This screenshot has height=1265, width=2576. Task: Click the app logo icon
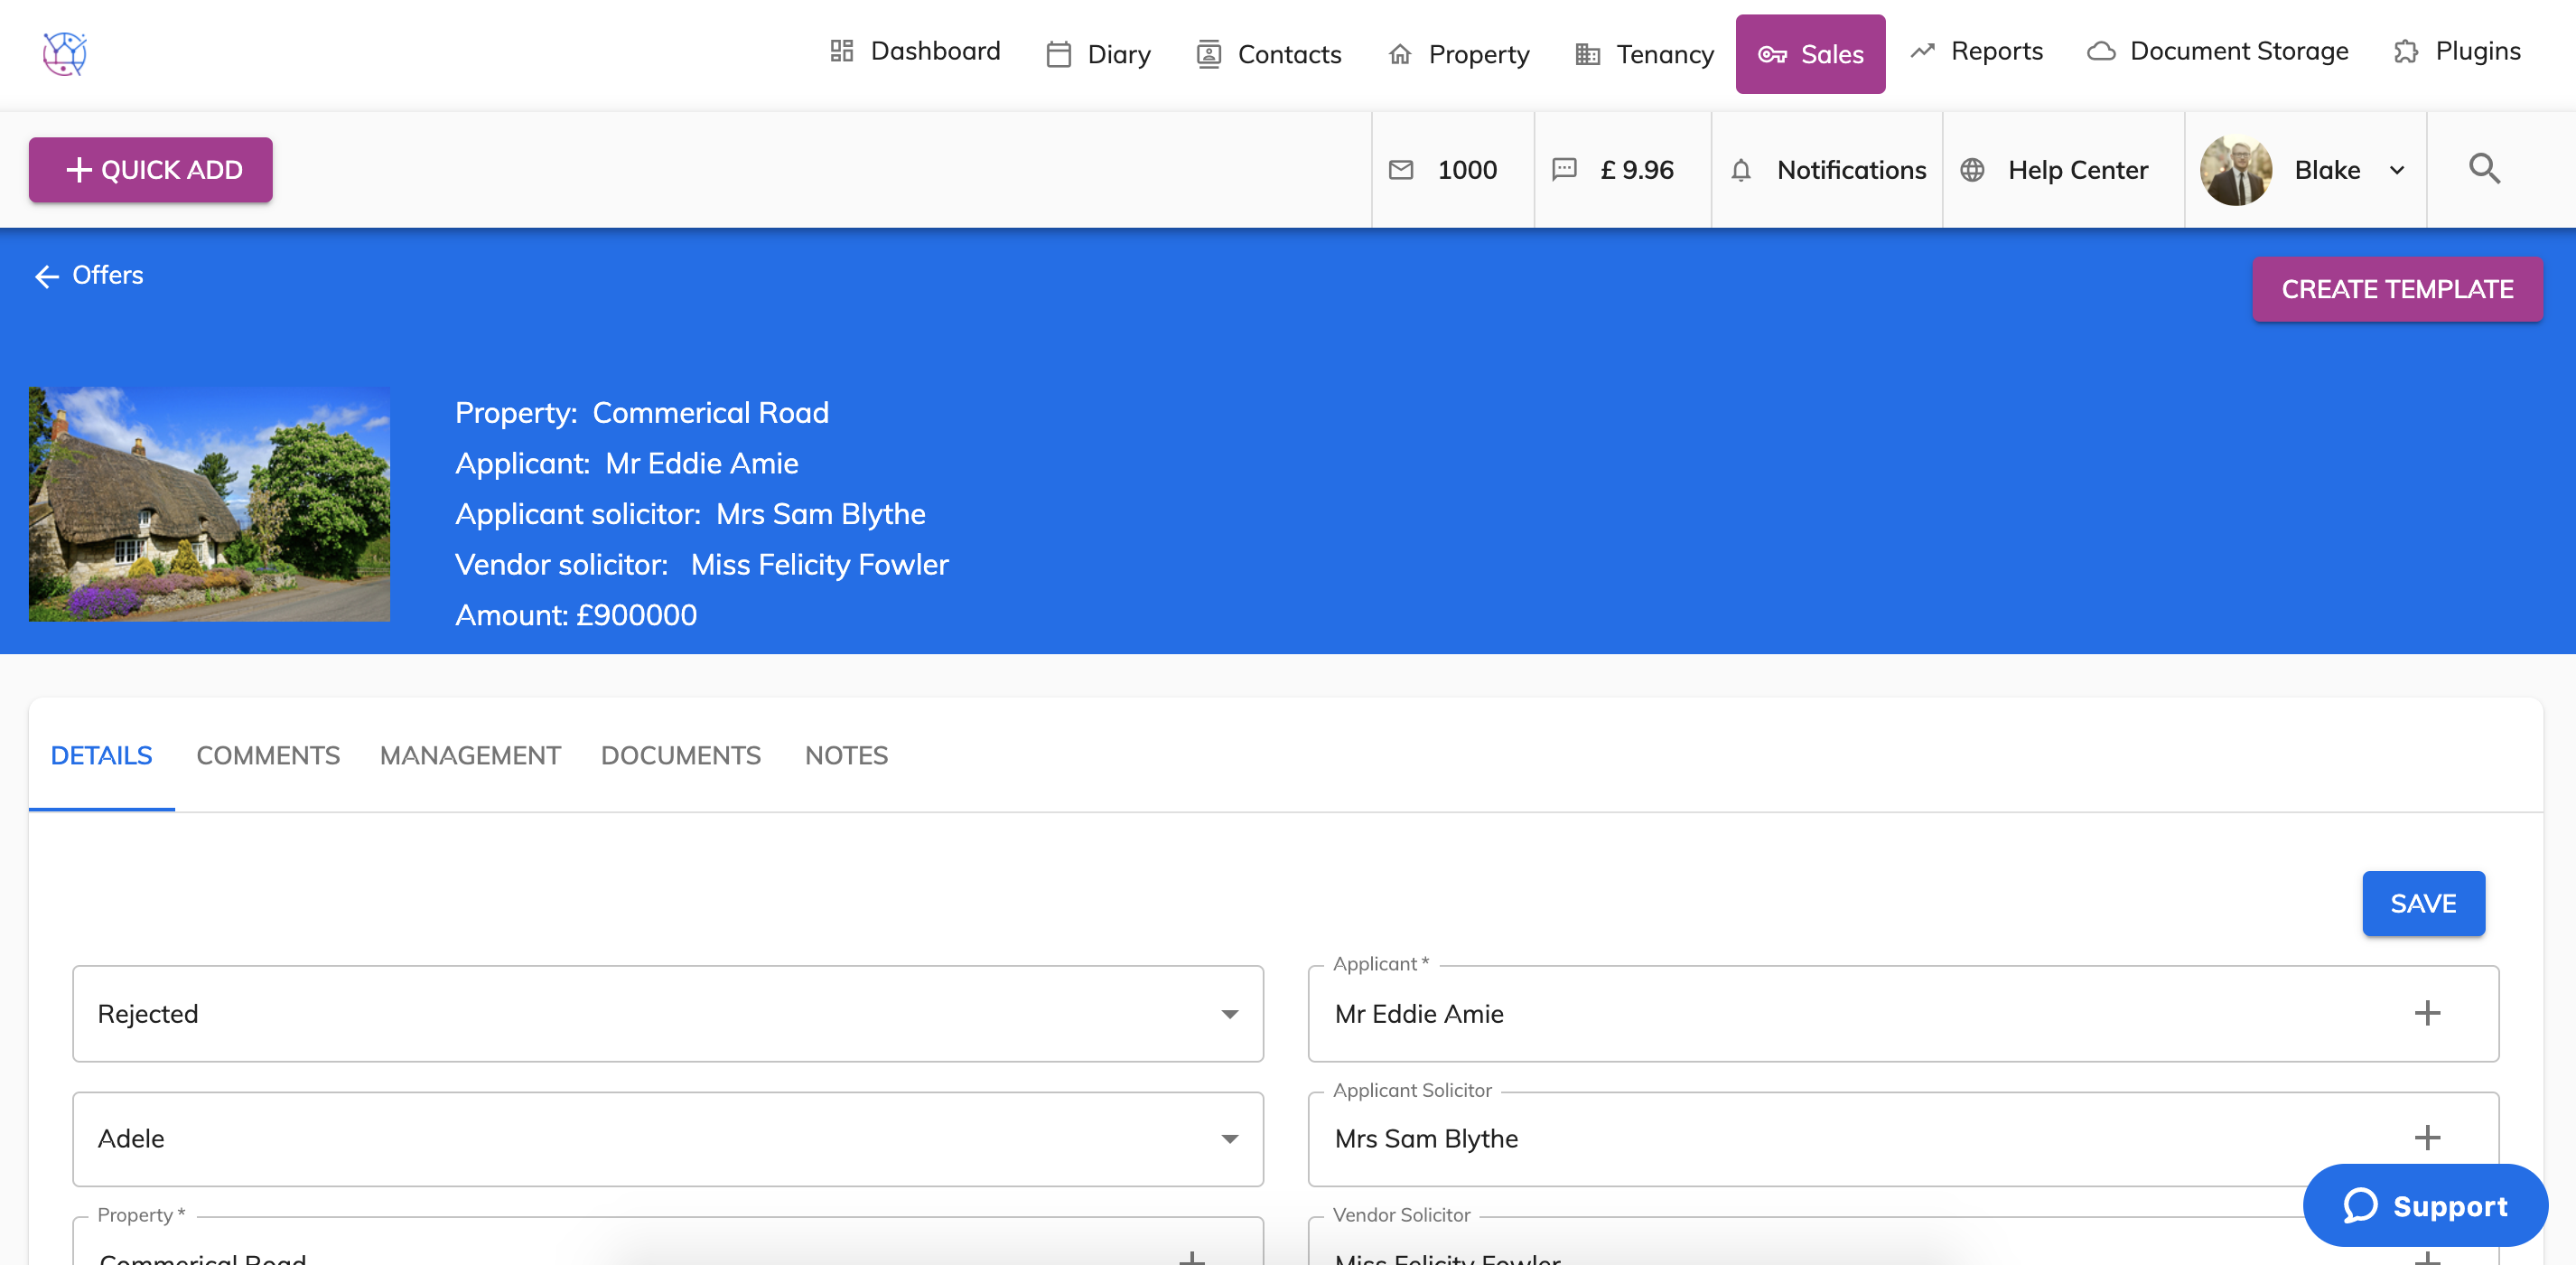tap(65, 53)
